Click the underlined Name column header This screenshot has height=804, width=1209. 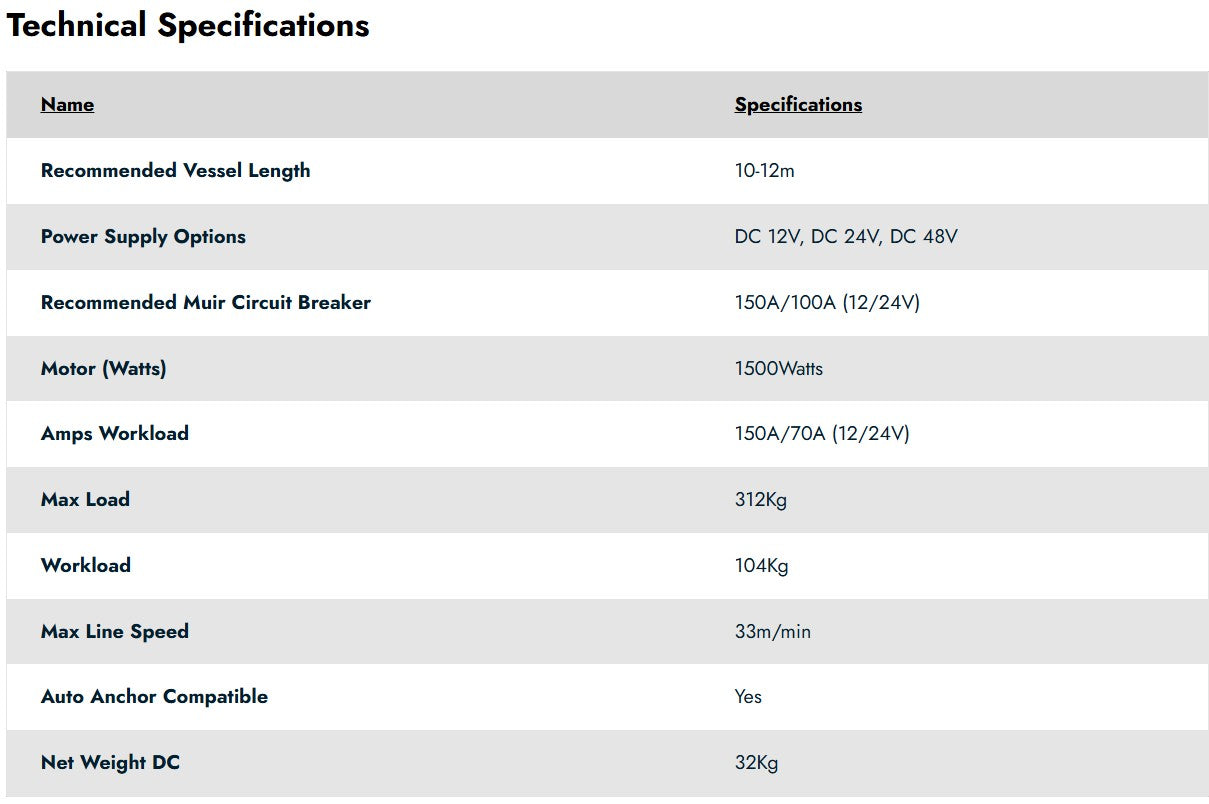click(x=67, y=105)
